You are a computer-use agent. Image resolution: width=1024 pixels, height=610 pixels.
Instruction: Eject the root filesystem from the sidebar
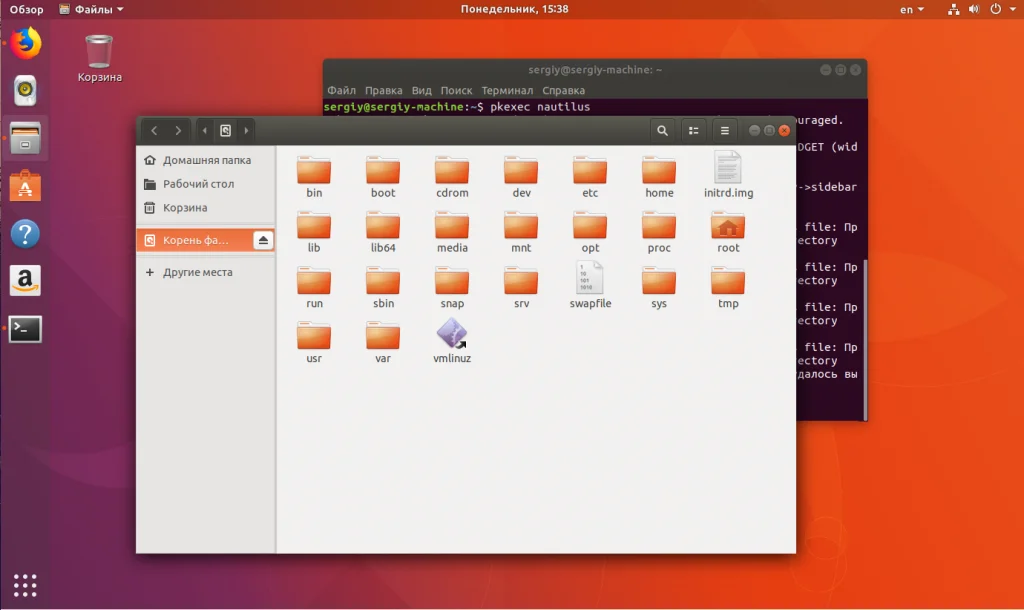point(262,240)
